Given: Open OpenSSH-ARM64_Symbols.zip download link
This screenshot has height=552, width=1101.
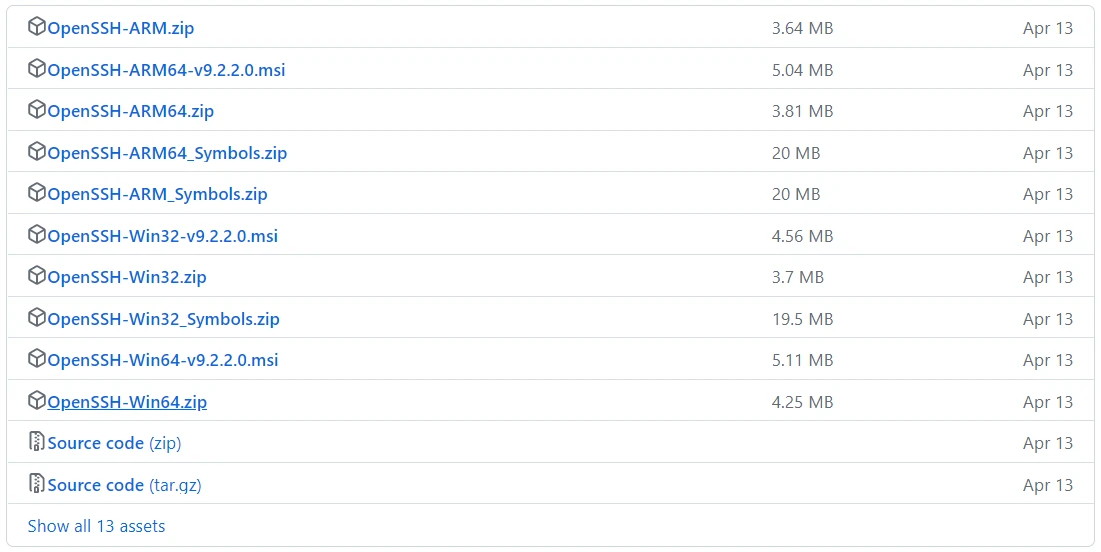Looking at the screenshot, I should [167, 153].
